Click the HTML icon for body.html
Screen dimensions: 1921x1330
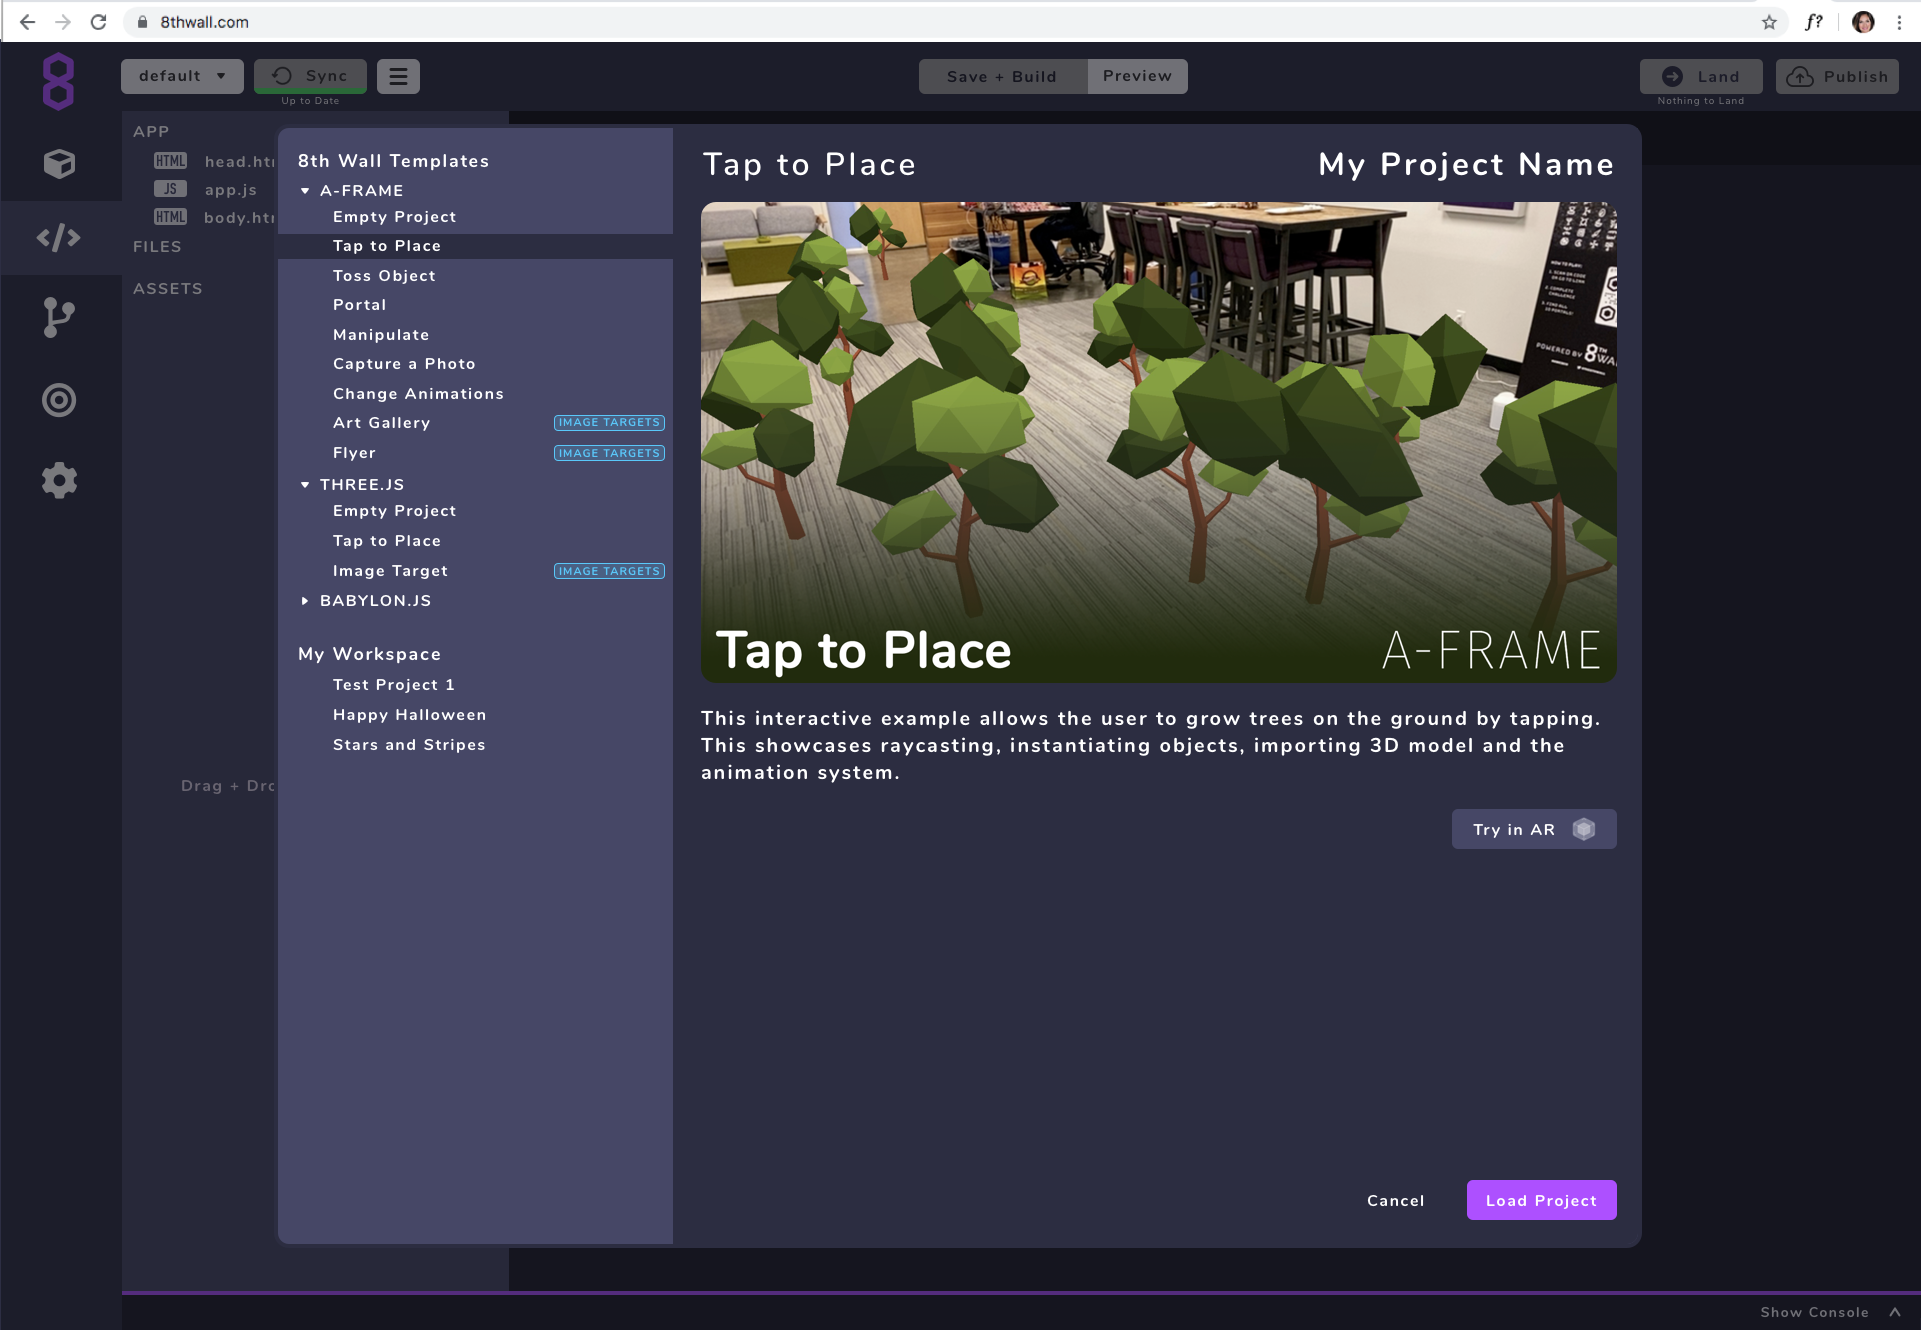tap(170, 217)
